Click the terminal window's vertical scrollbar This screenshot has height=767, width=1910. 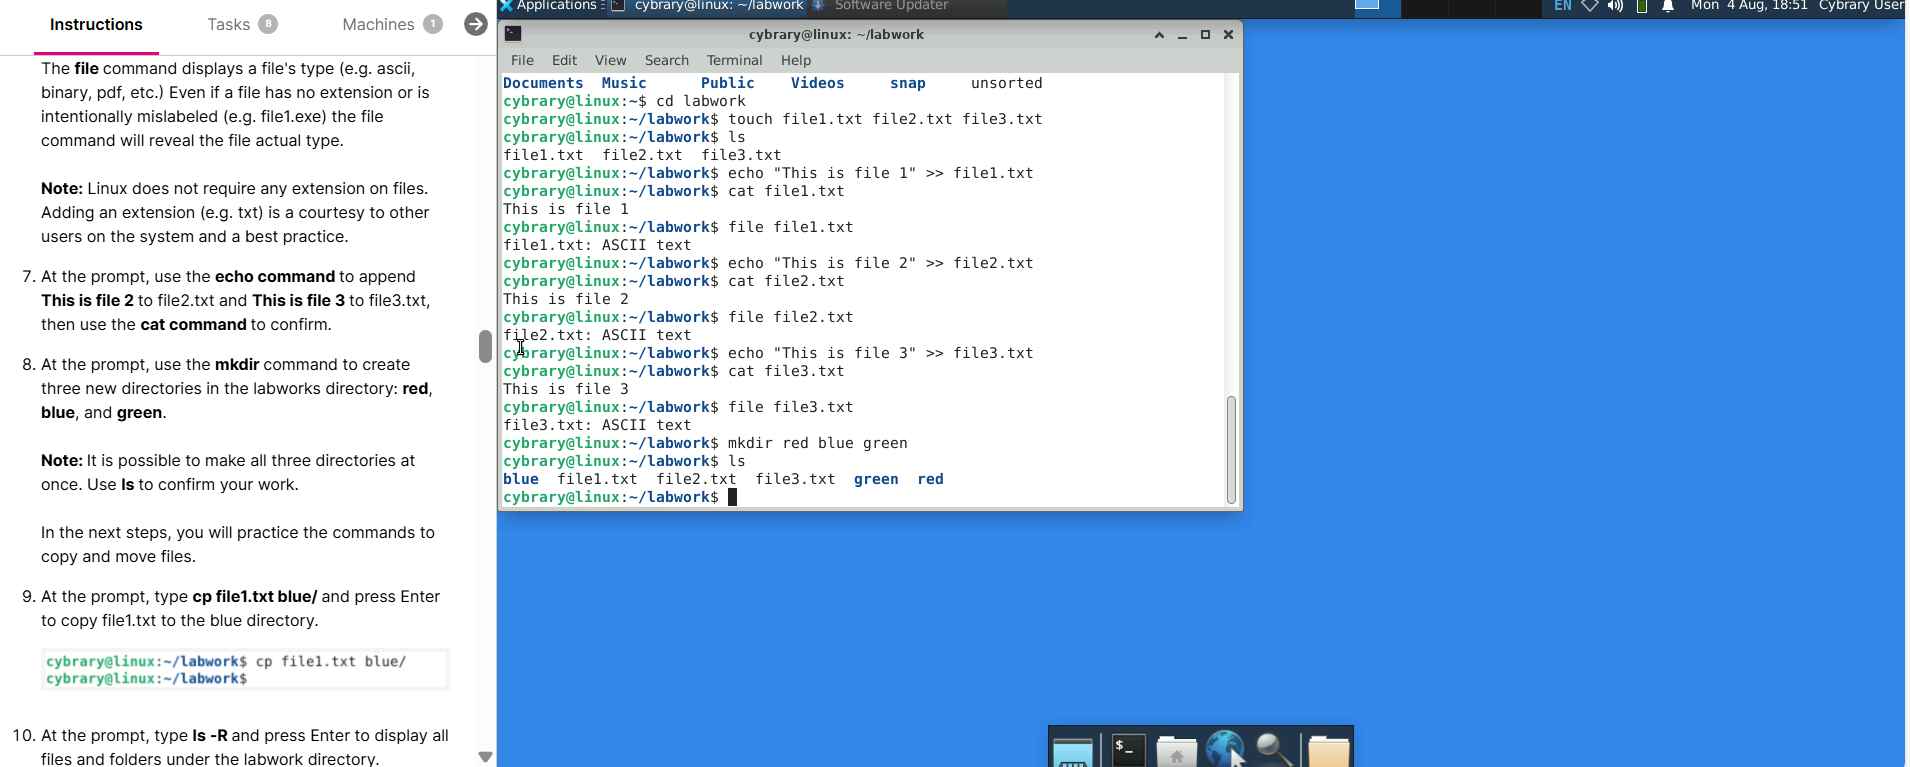coord(1231,450)
